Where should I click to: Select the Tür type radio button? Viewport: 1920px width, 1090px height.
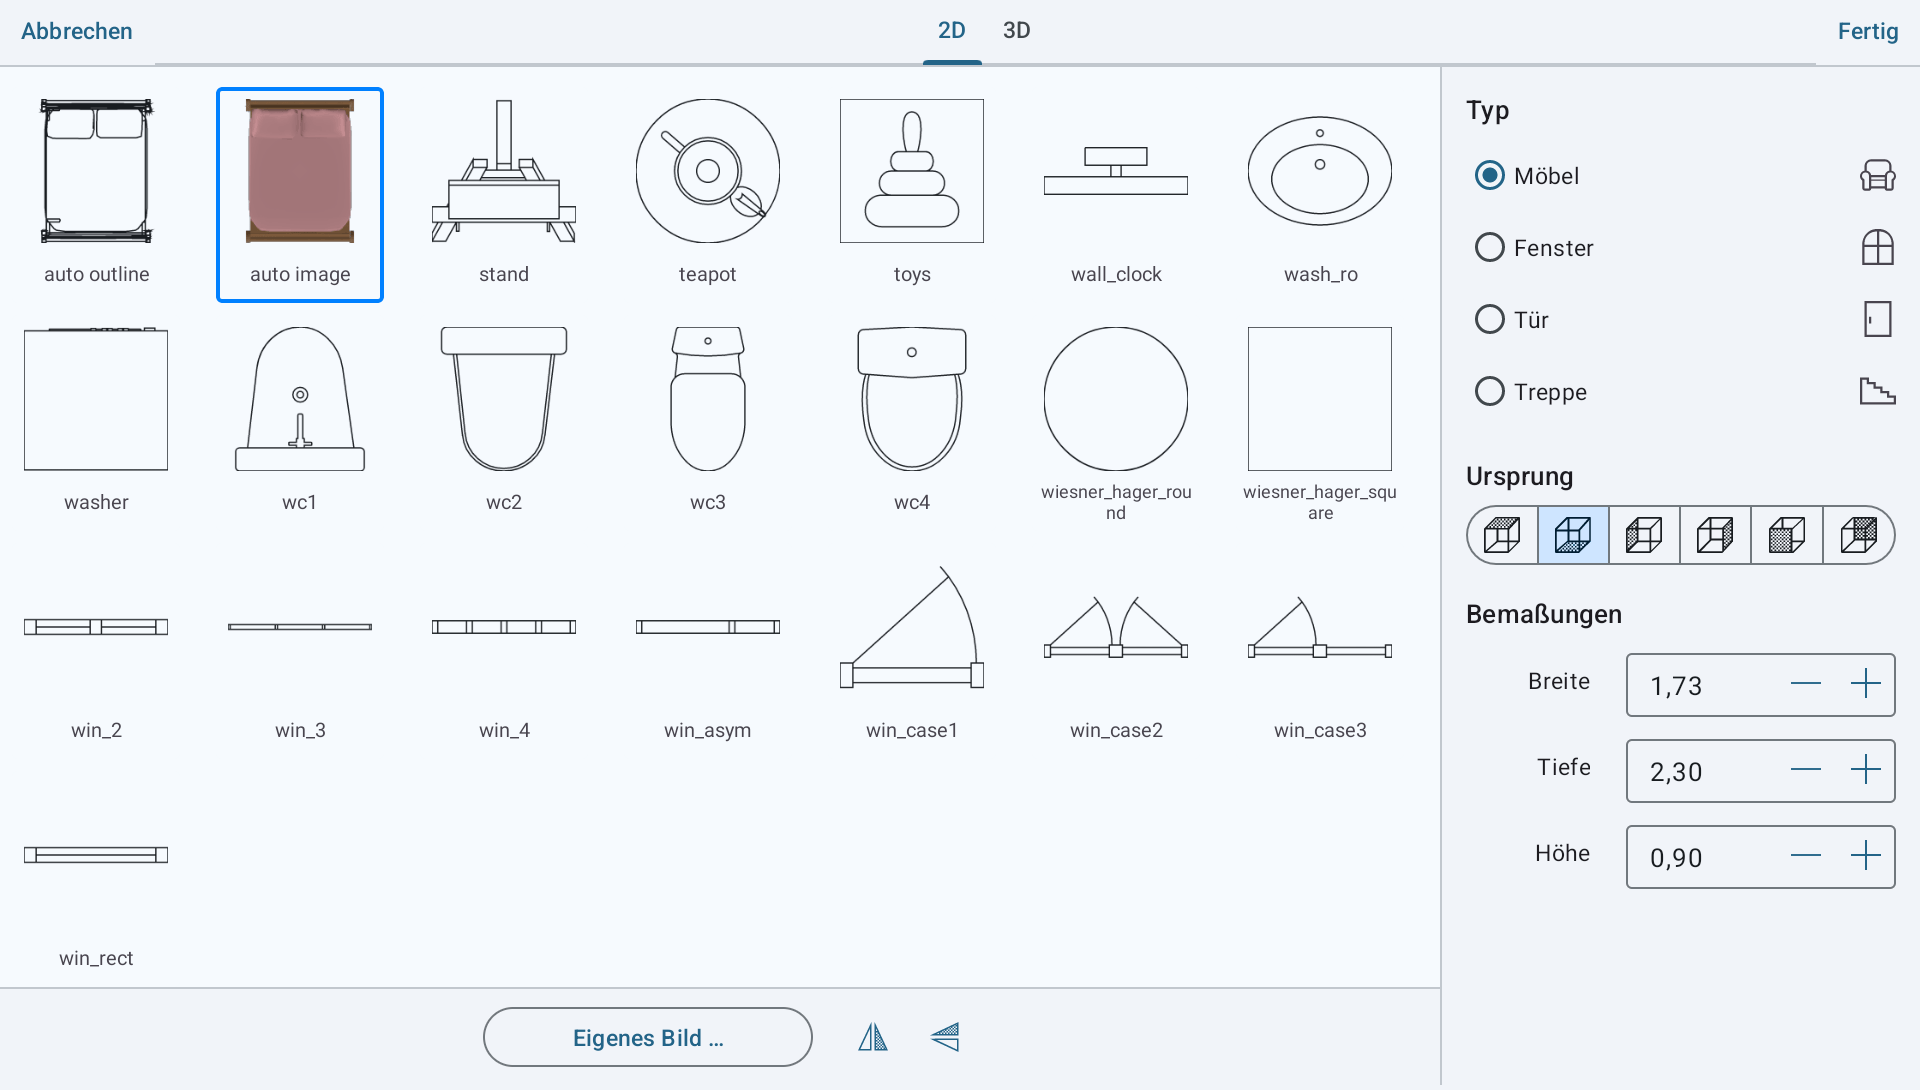click(x=1490, y=319)
